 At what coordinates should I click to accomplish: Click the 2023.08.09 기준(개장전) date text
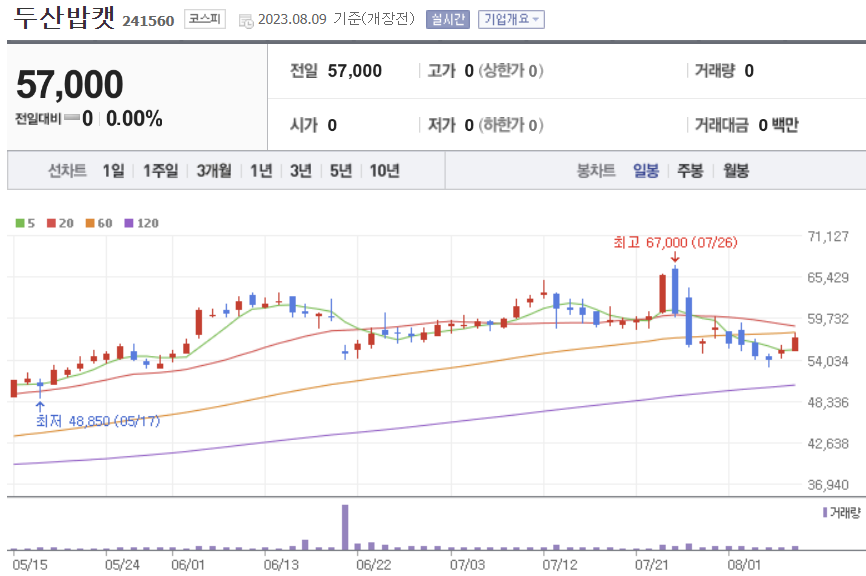click(x=336, y=19)
